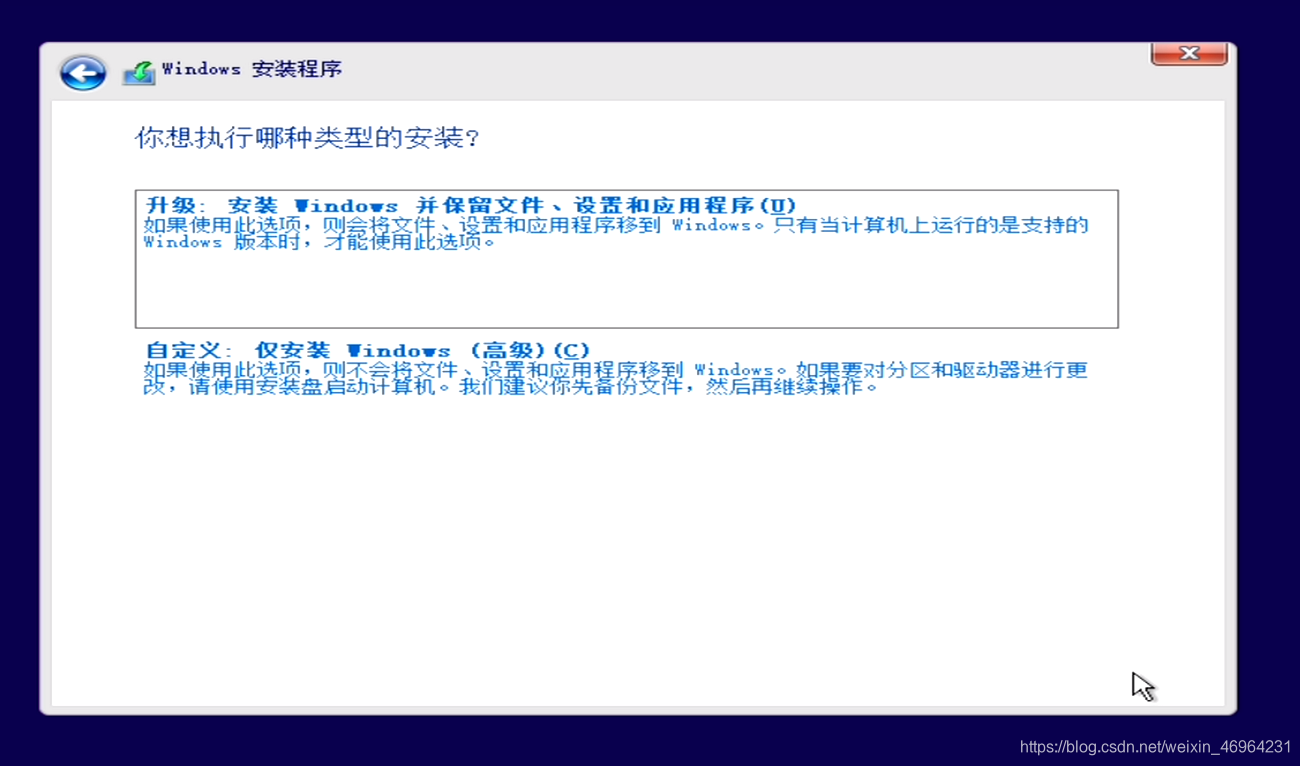The image size is (1300, 766).
Task: Click the custom description starting with 如果使用此选项,则不会将文件
Action: (x=615, y=378)
